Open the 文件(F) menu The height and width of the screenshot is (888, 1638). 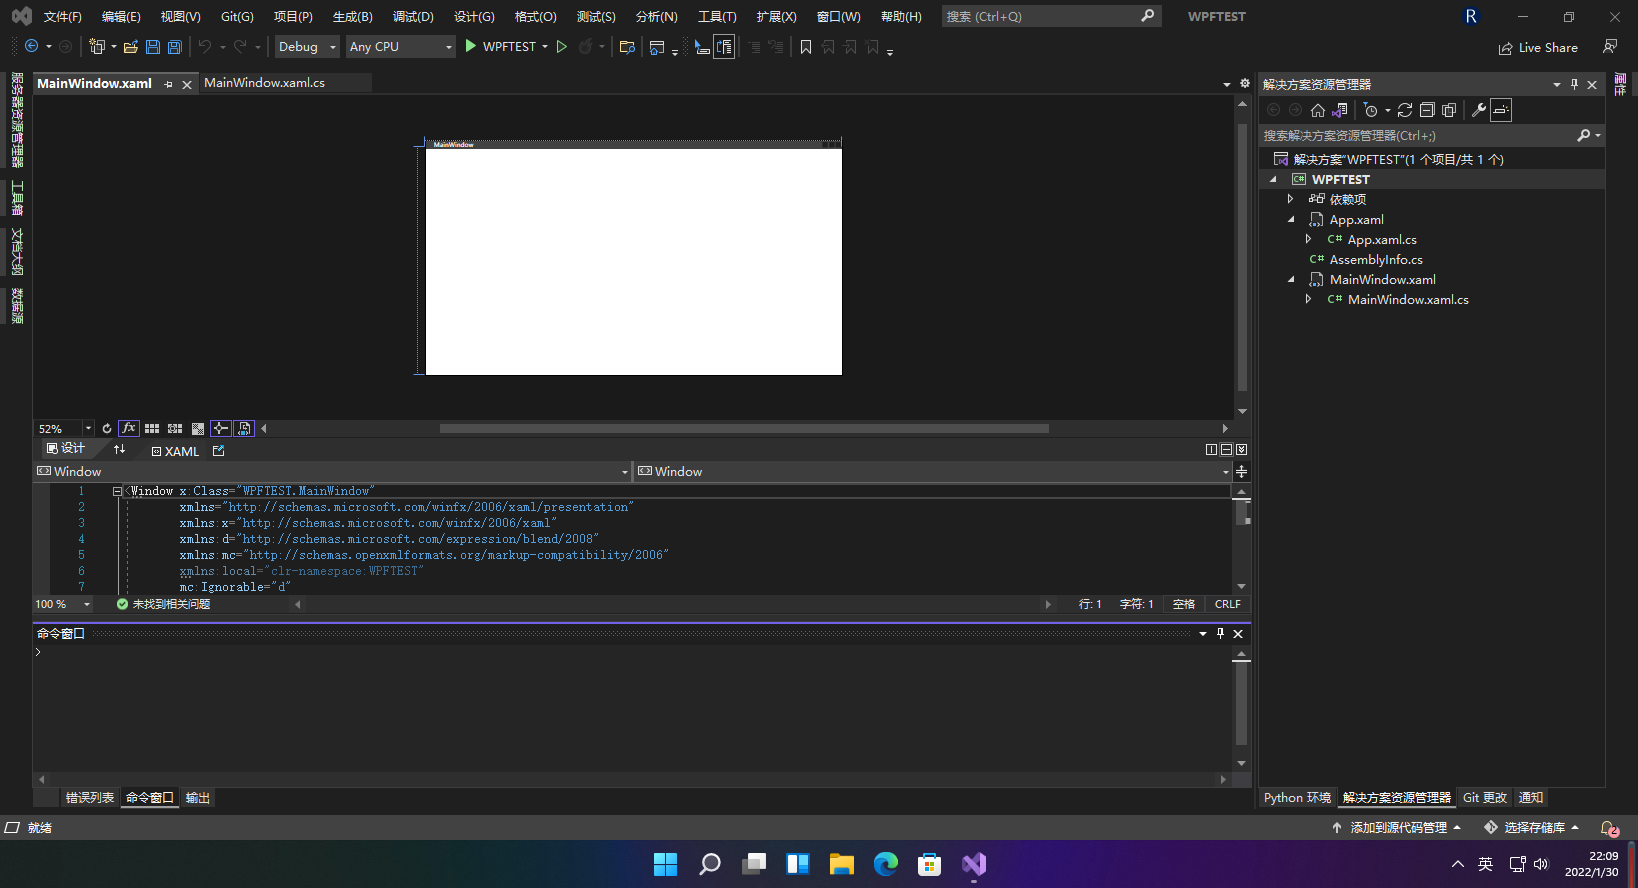coord(63,16)
